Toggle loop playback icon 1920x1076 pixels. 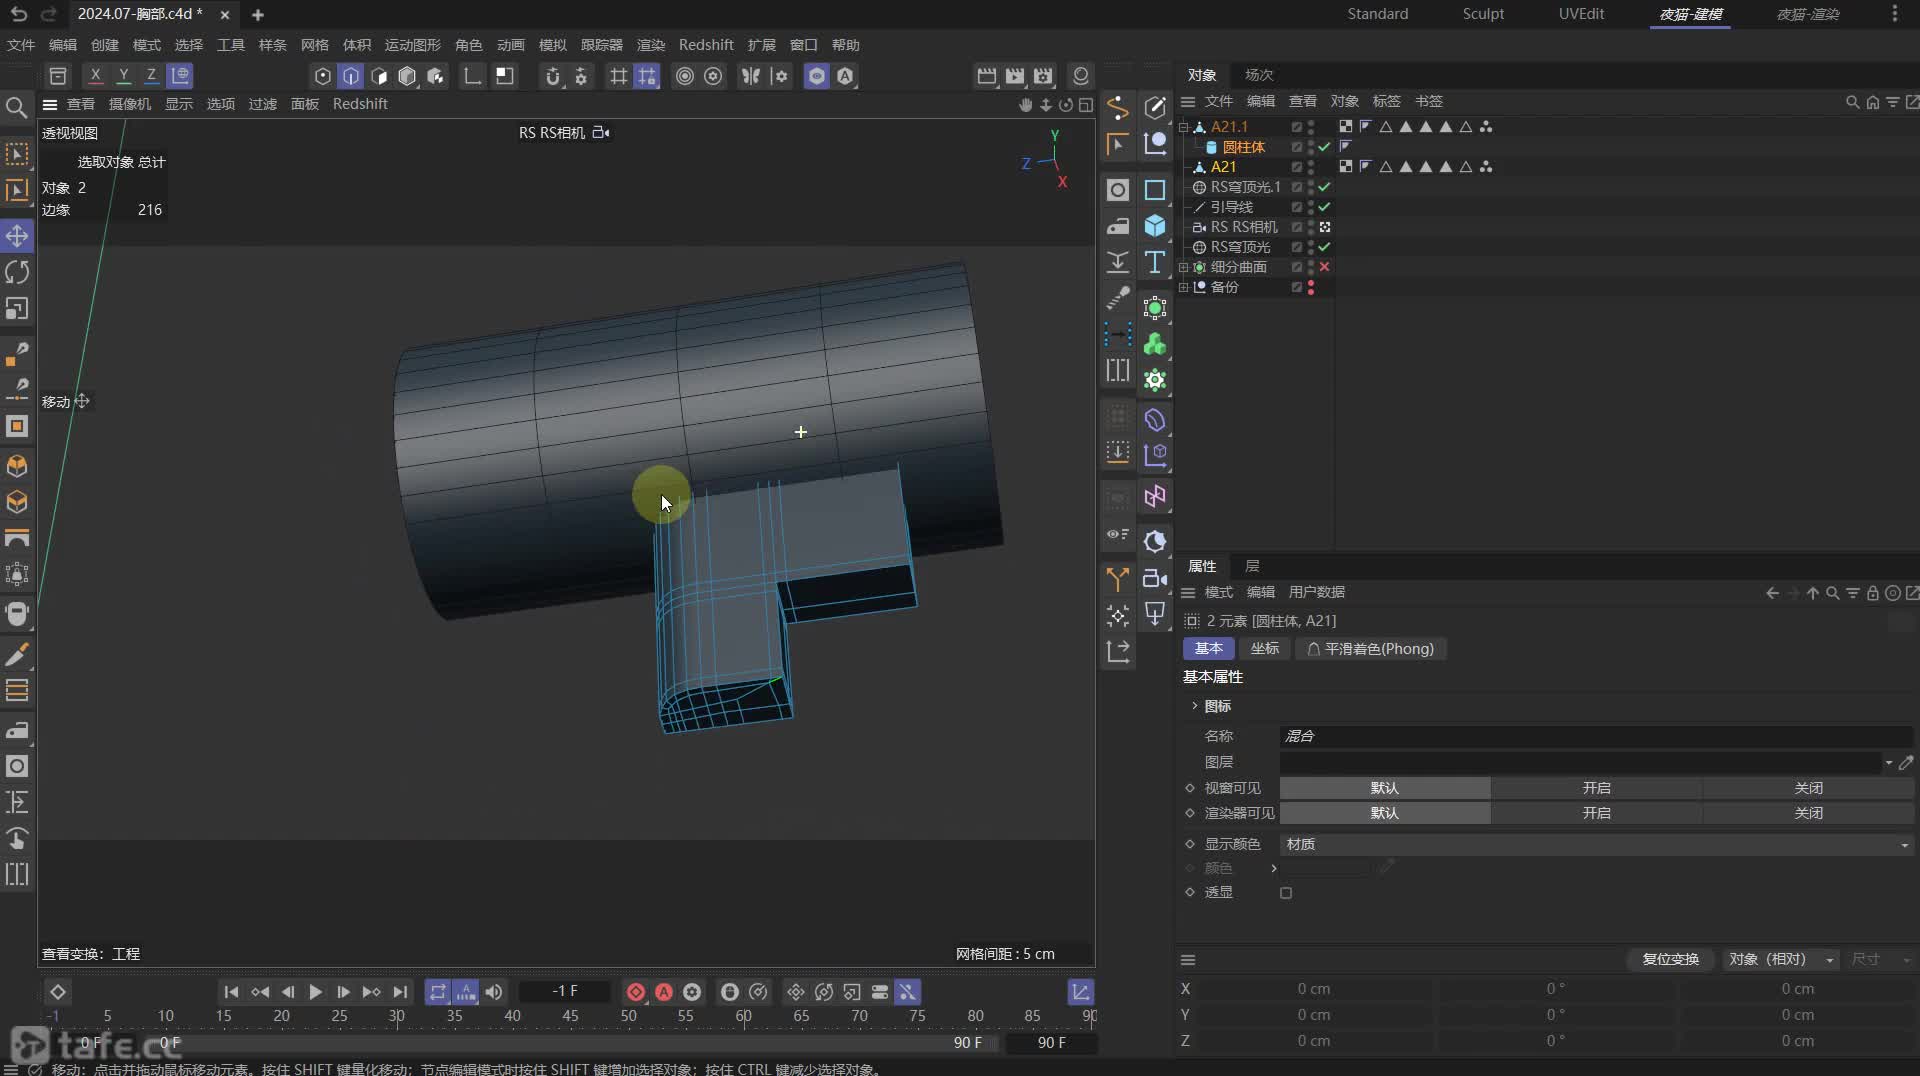click(438, 992)
